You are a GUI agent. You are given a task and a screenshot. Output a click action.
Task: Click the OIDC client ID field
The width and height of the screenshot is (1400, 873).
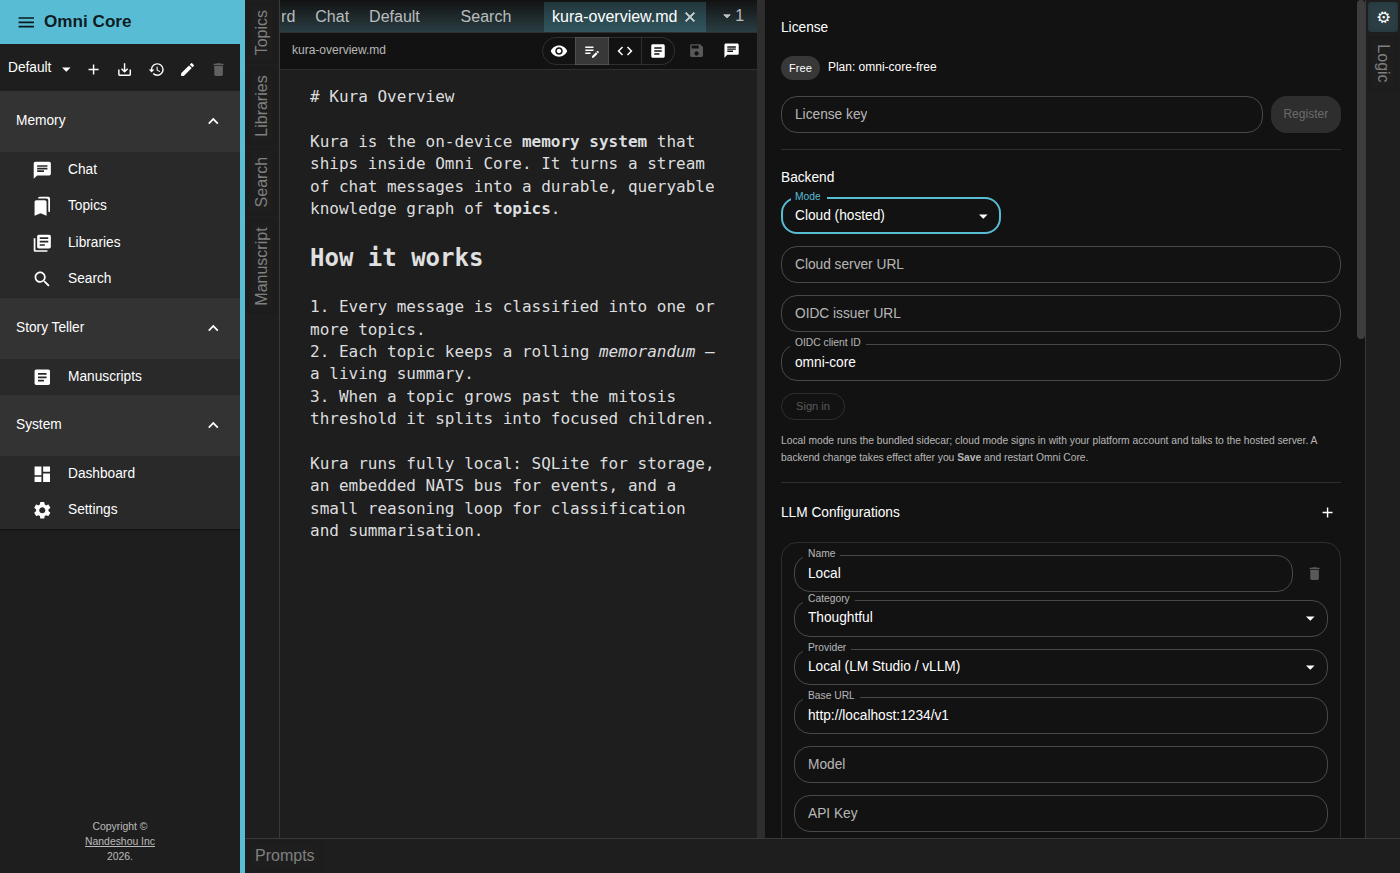(1060, 363)
